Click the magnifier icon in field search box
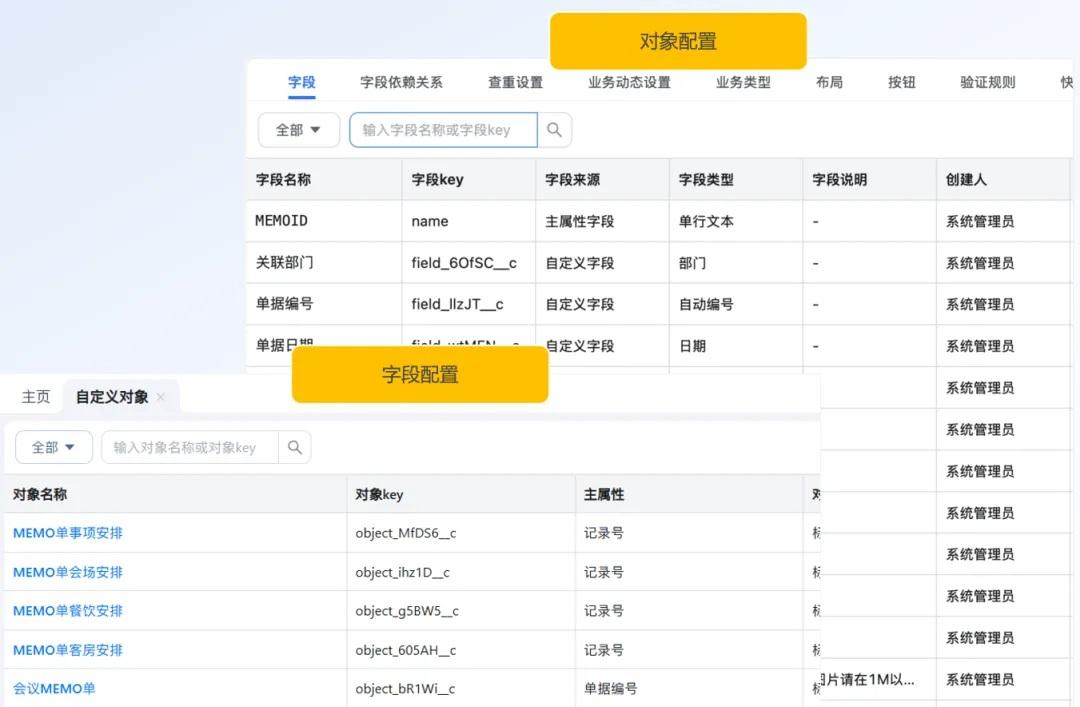The image size is (1080, 707). tap(555, 130)
